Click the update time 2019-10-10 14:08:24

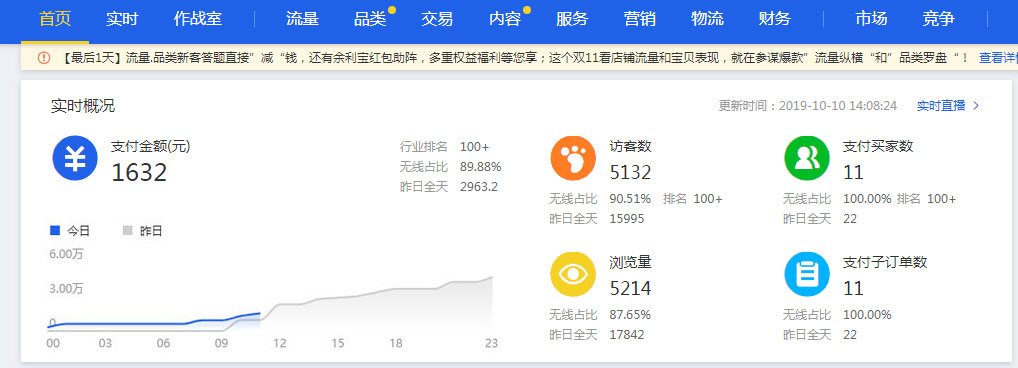tap(838, 106)
